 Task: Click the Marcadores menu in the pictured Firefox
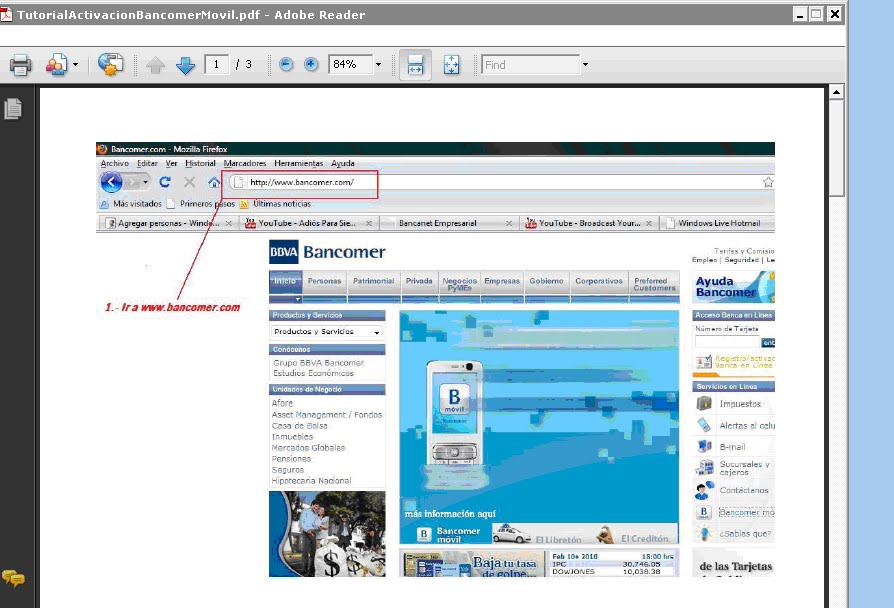tap(245, 163)
